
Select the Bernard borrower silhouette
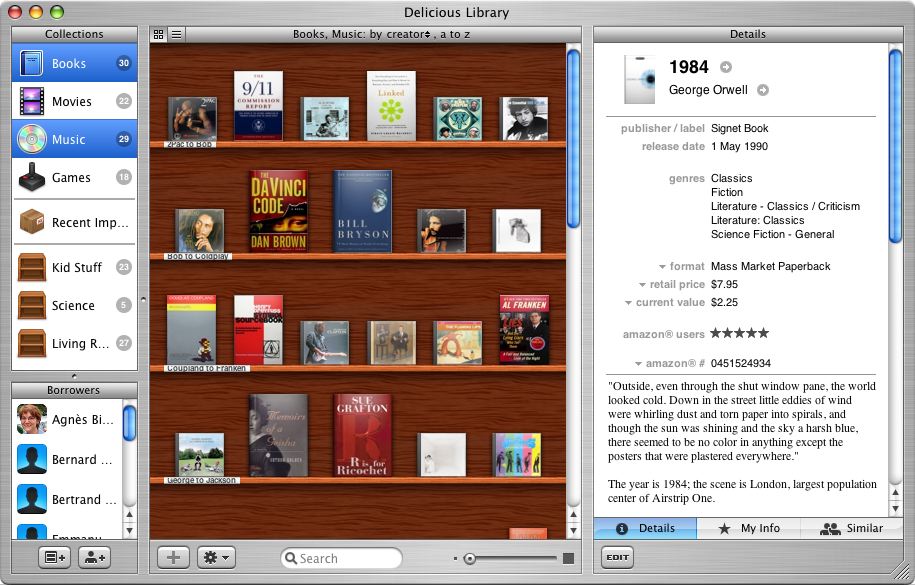32,459
